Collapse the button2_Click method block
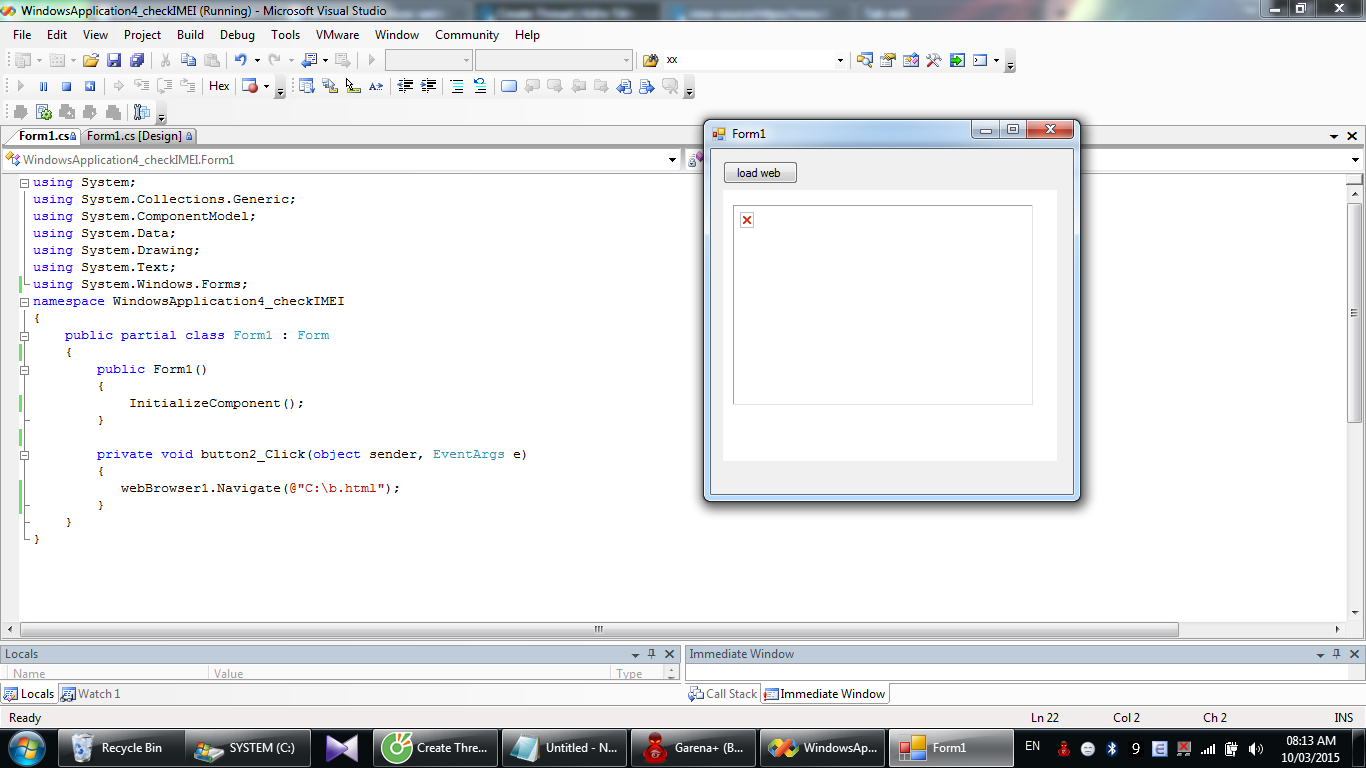Viewport: 1366px width, 768px height. tap(25, 455)
